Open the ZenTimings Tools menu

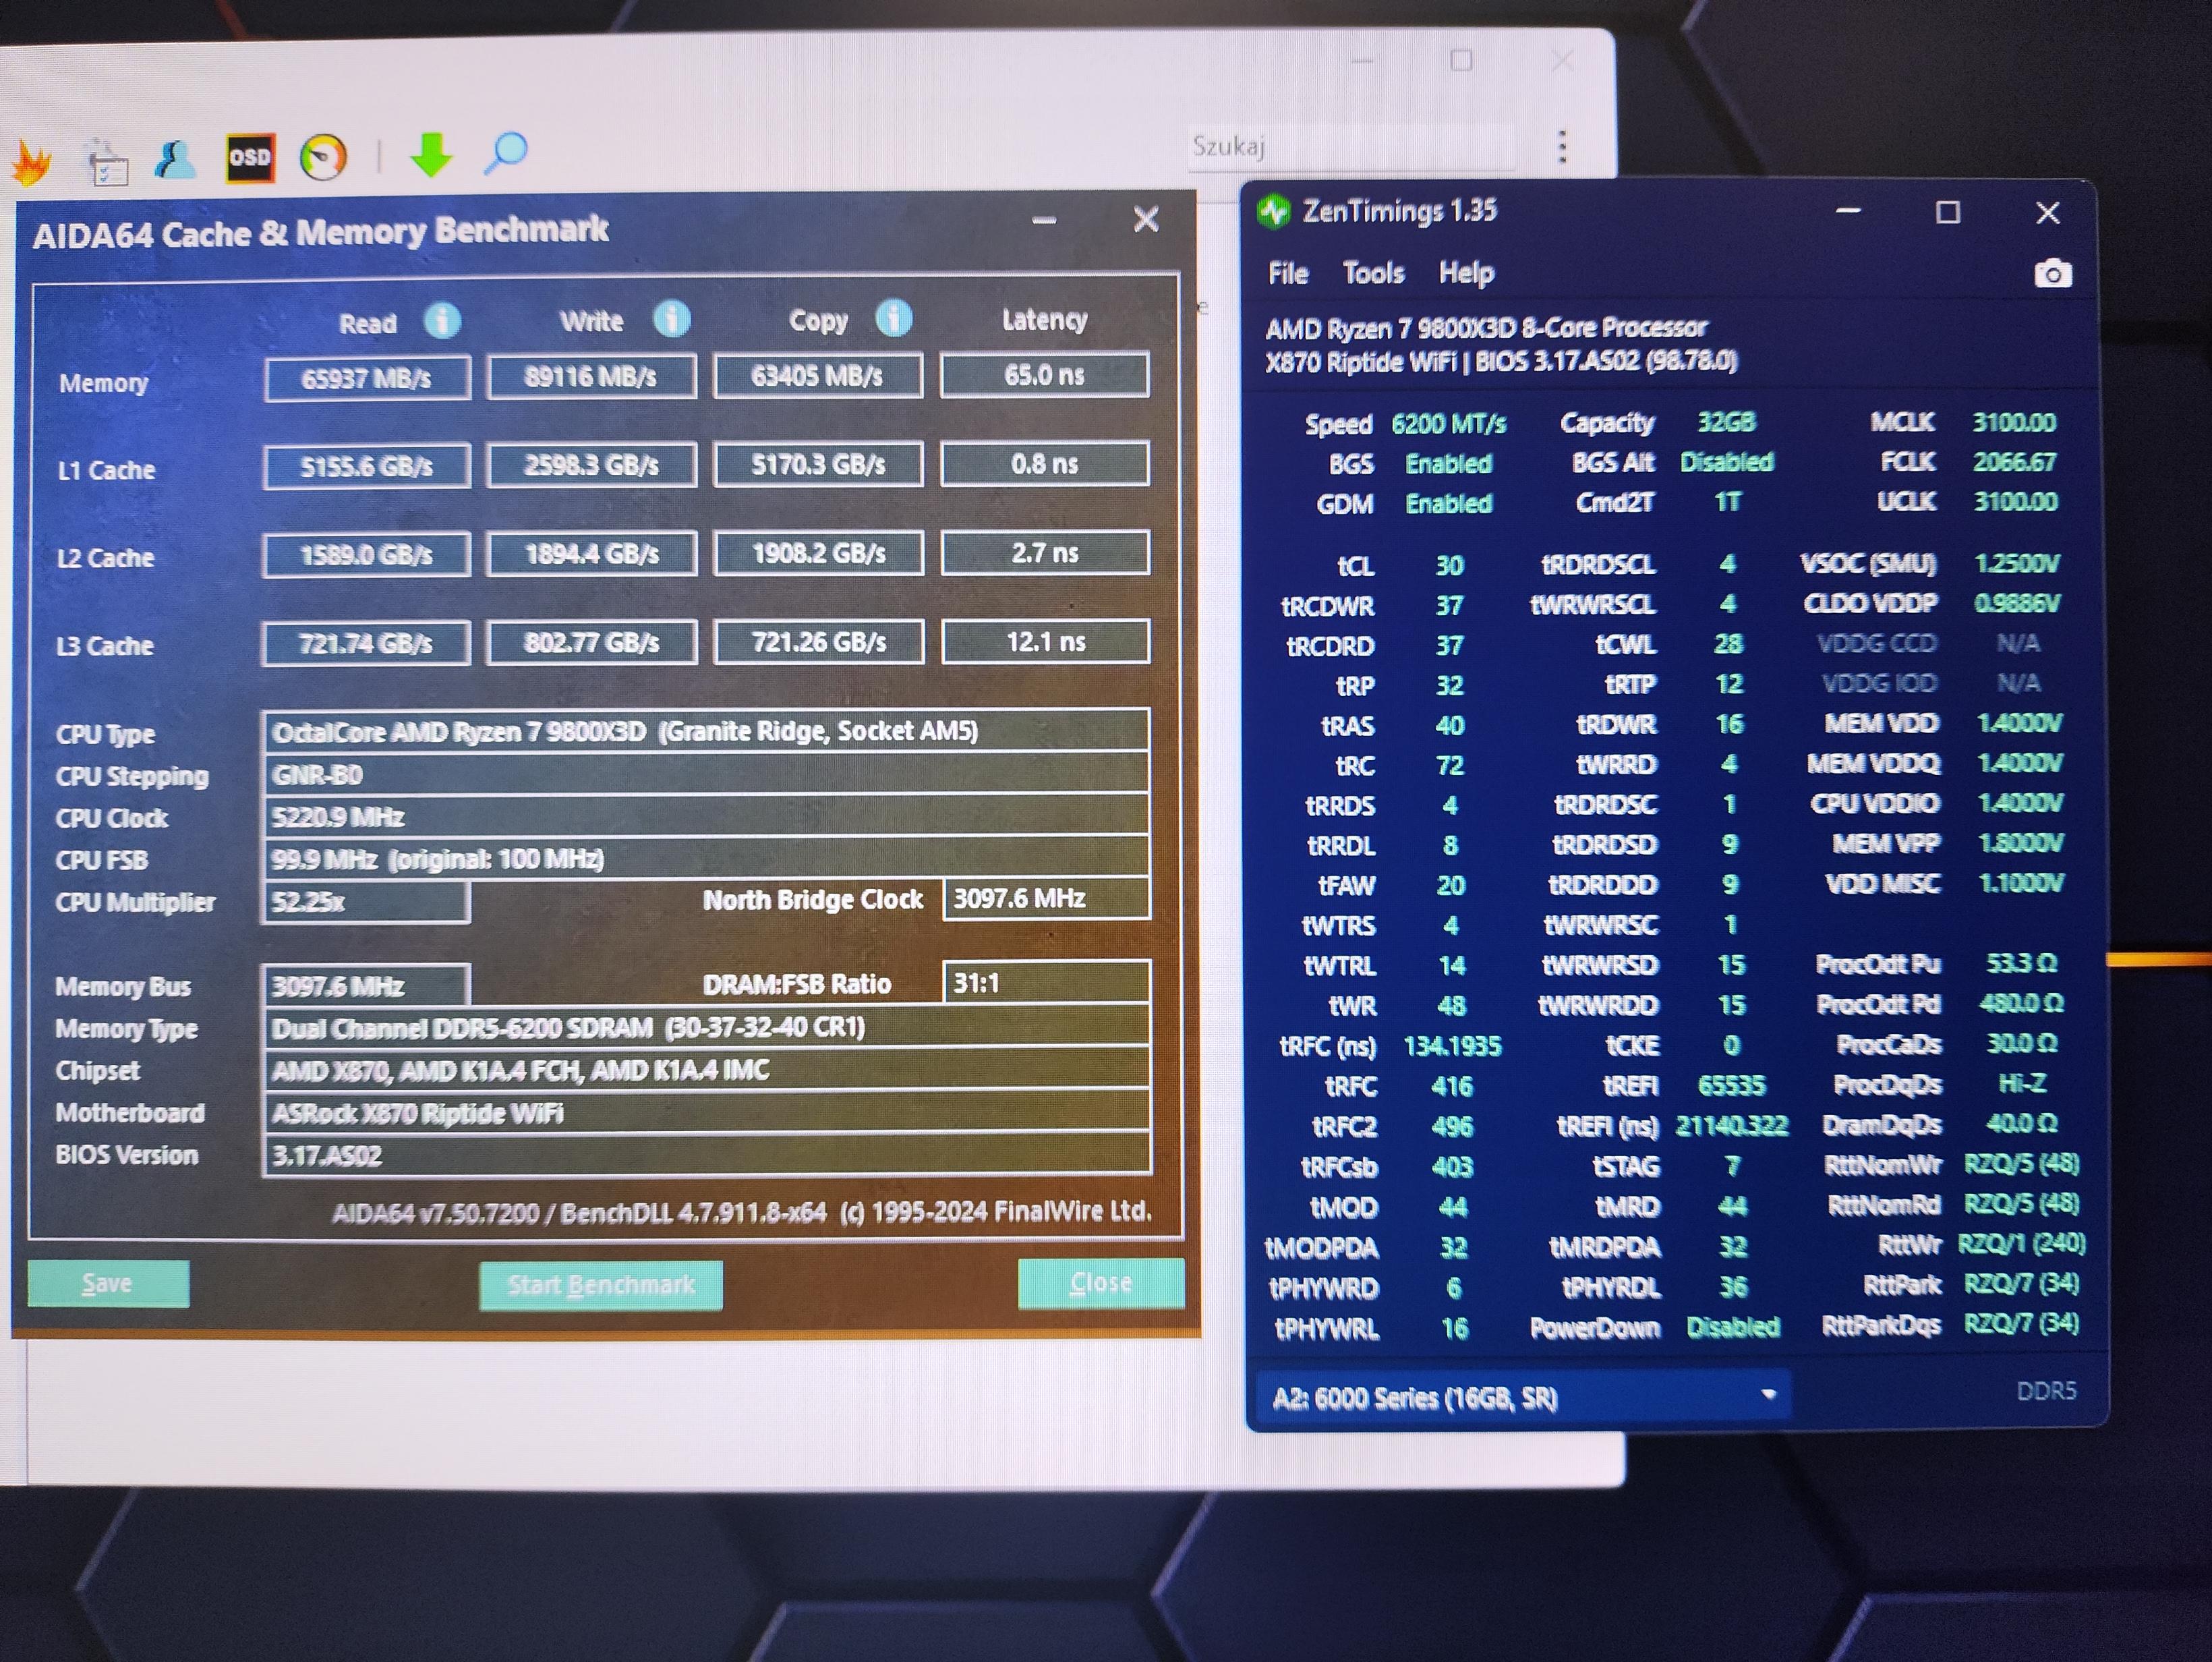(x=1373, y=273)
